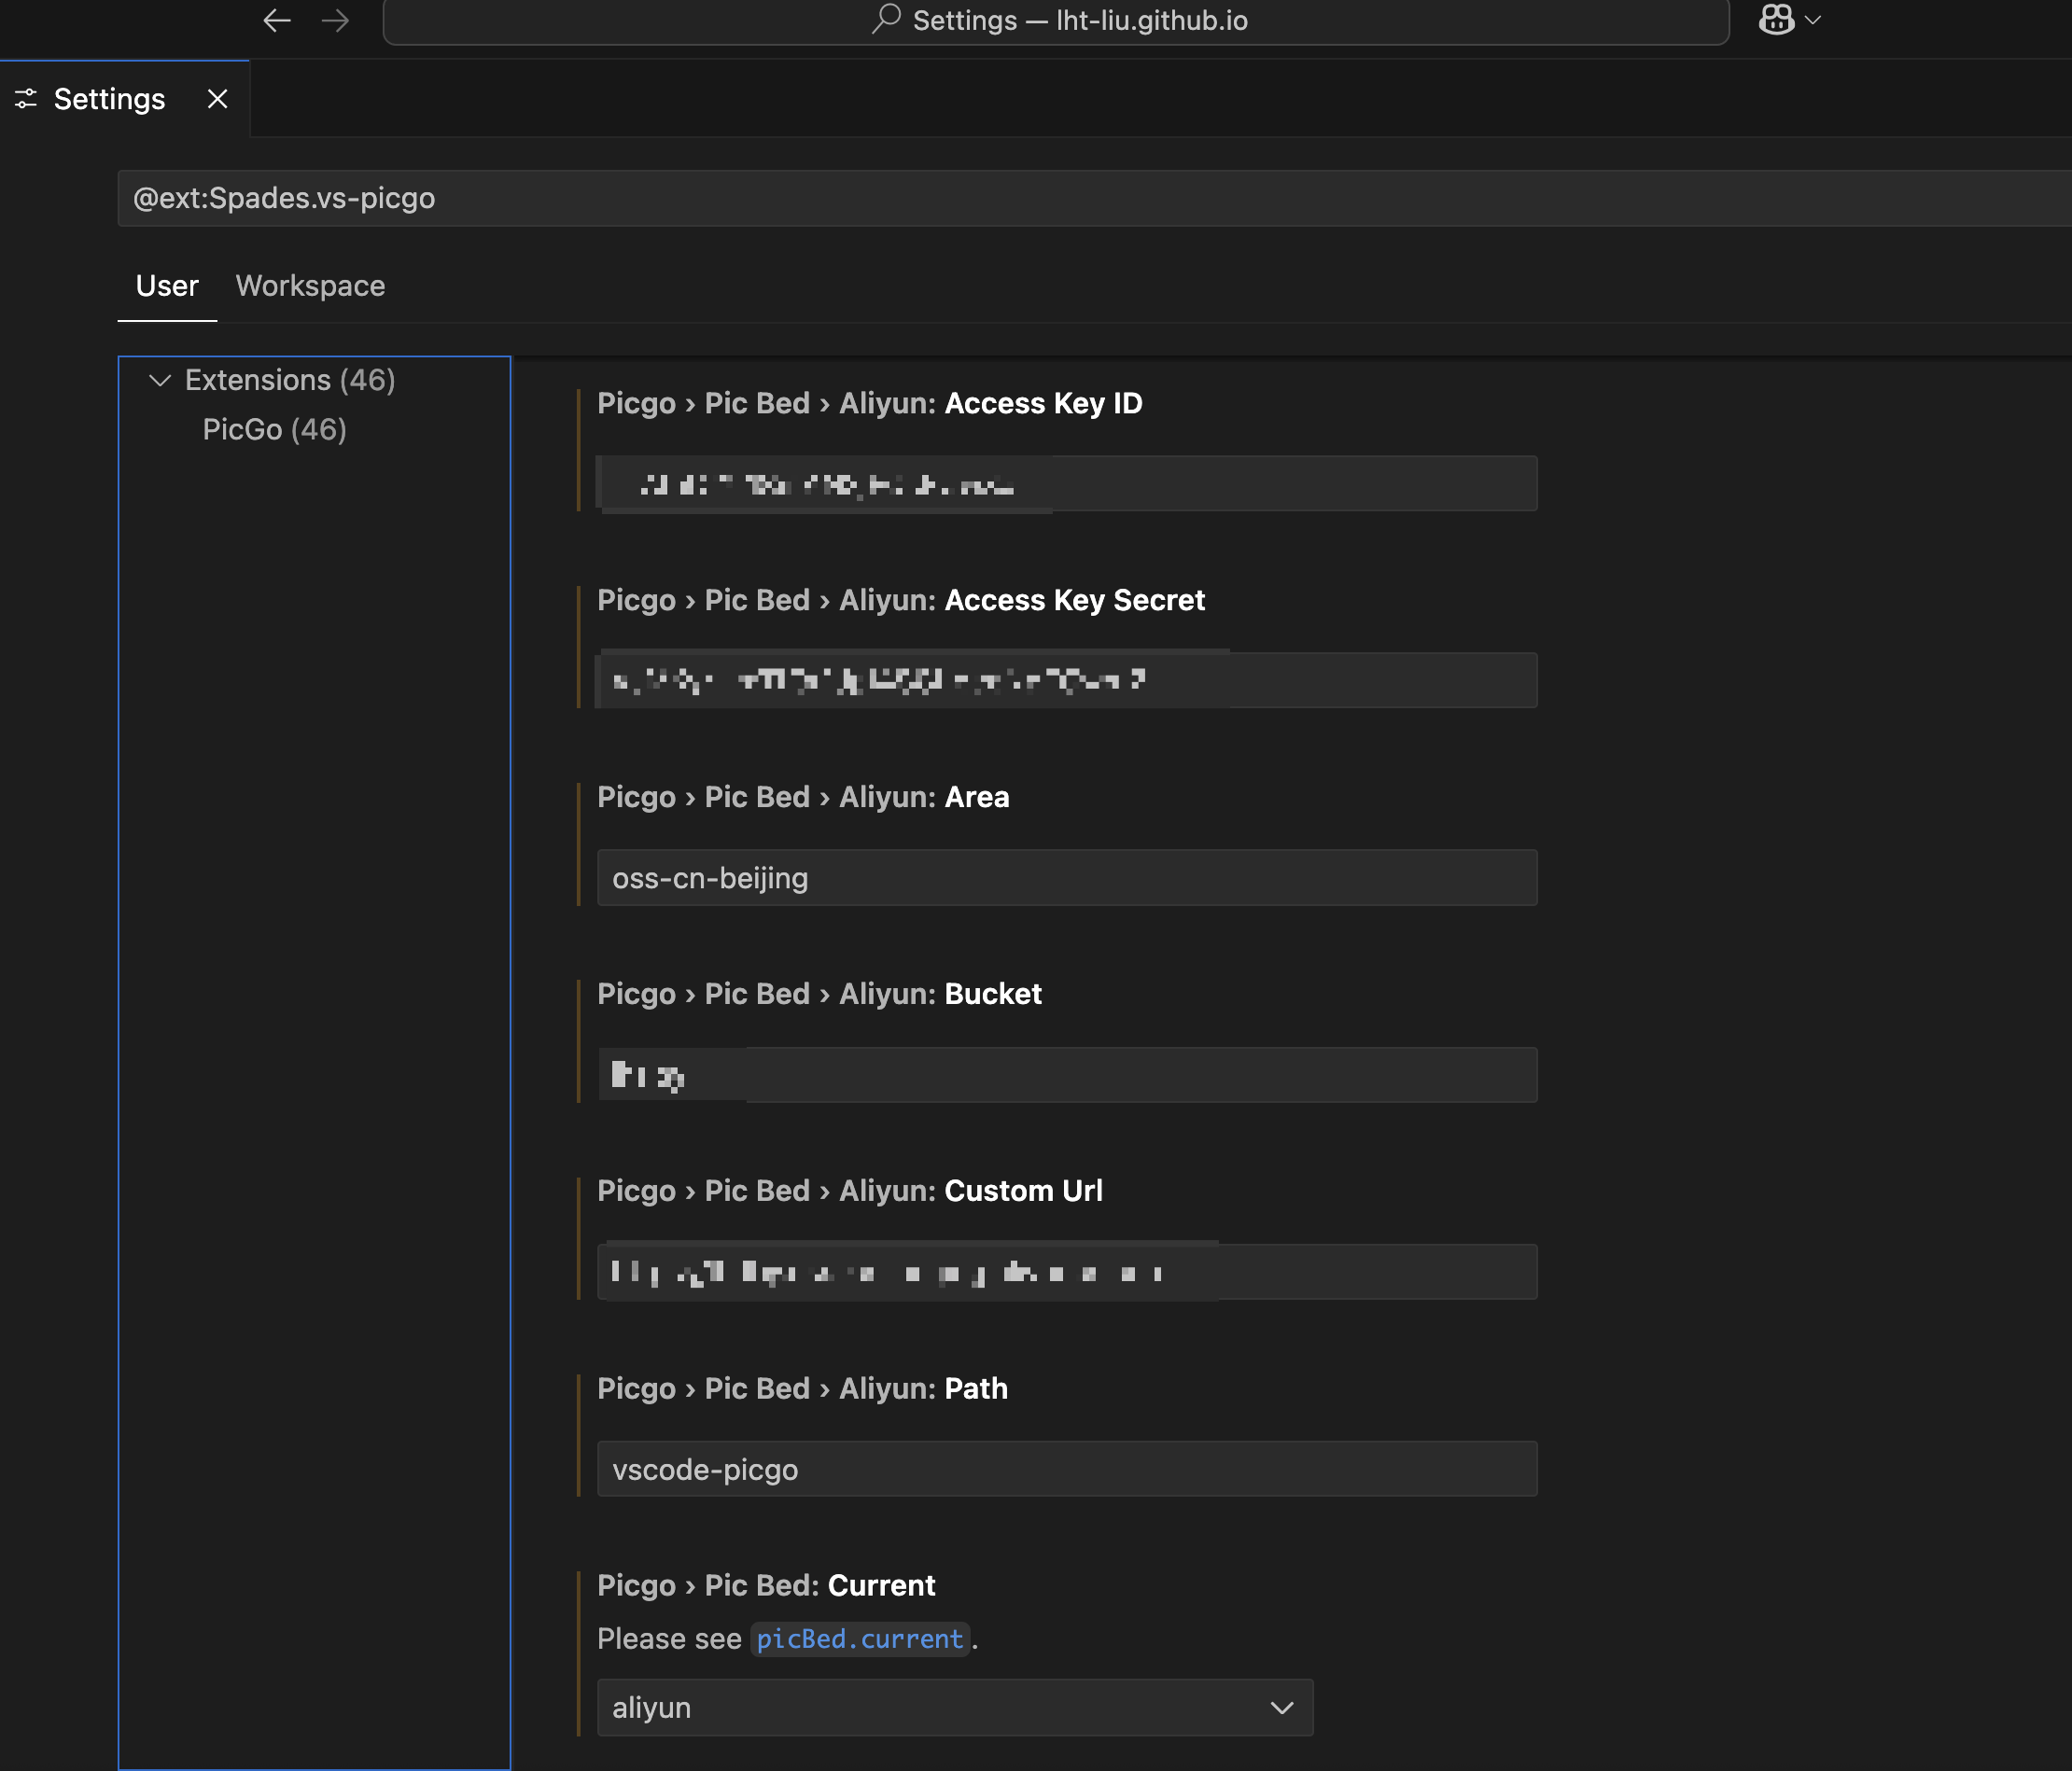Viewport: 2072px width, 1771px height.
Task: Select Extensions (46) in the settings tree
Action: click(290, 380)
